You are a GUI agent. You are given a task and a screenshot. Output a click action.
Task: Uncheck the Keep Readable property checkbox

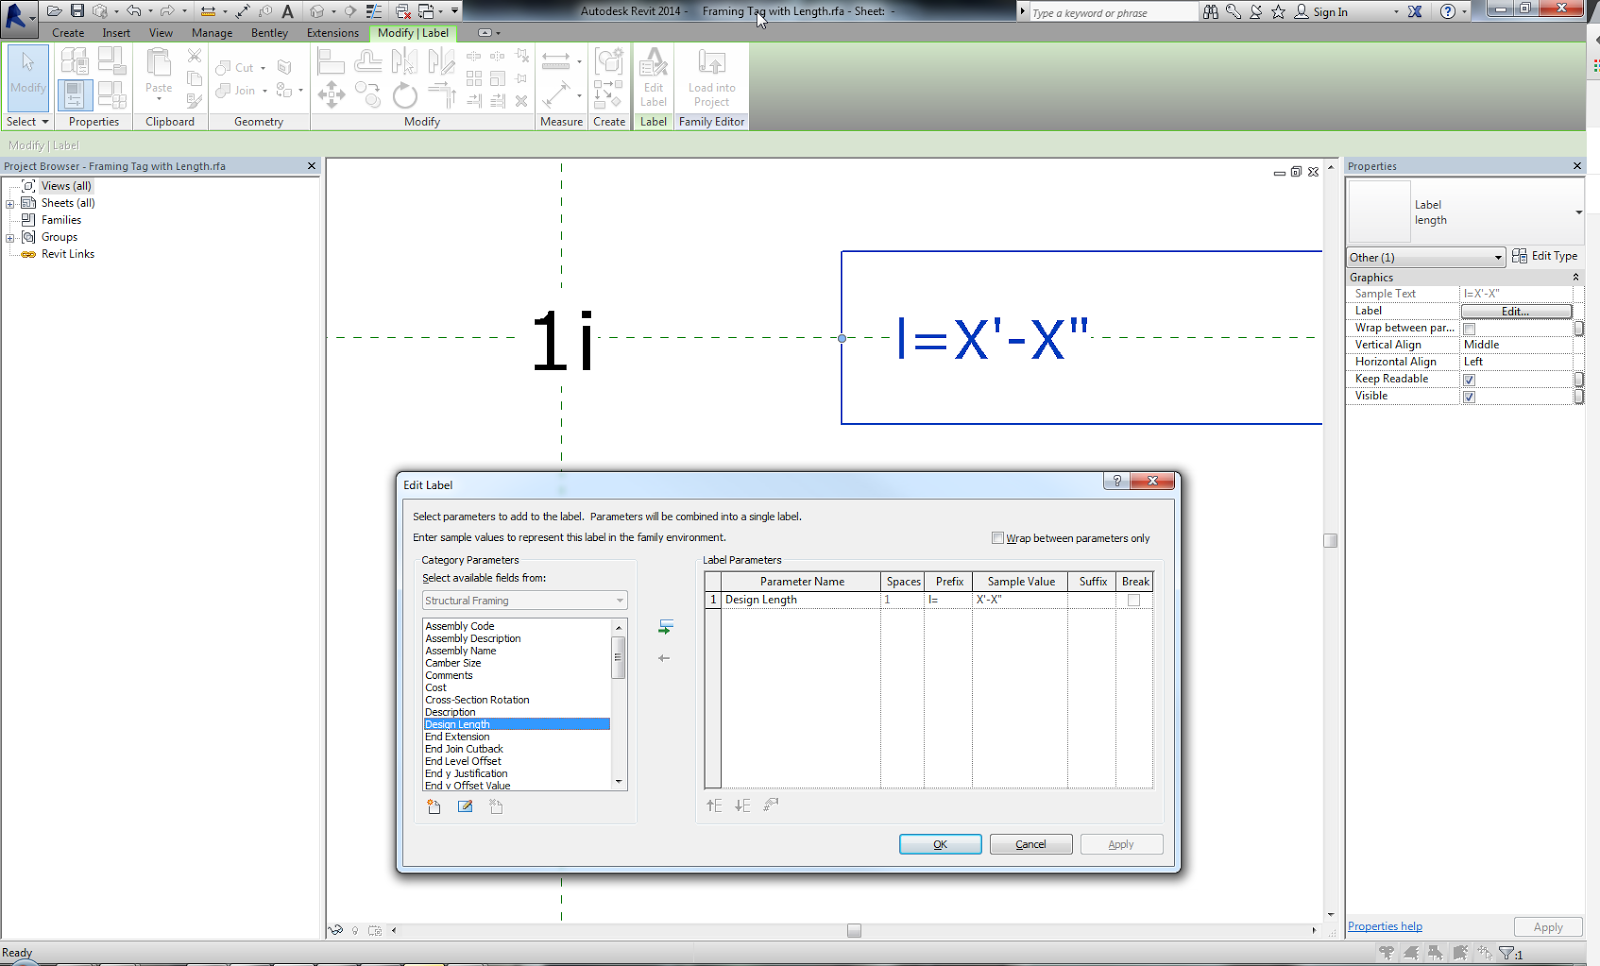tap(1470, 379)
